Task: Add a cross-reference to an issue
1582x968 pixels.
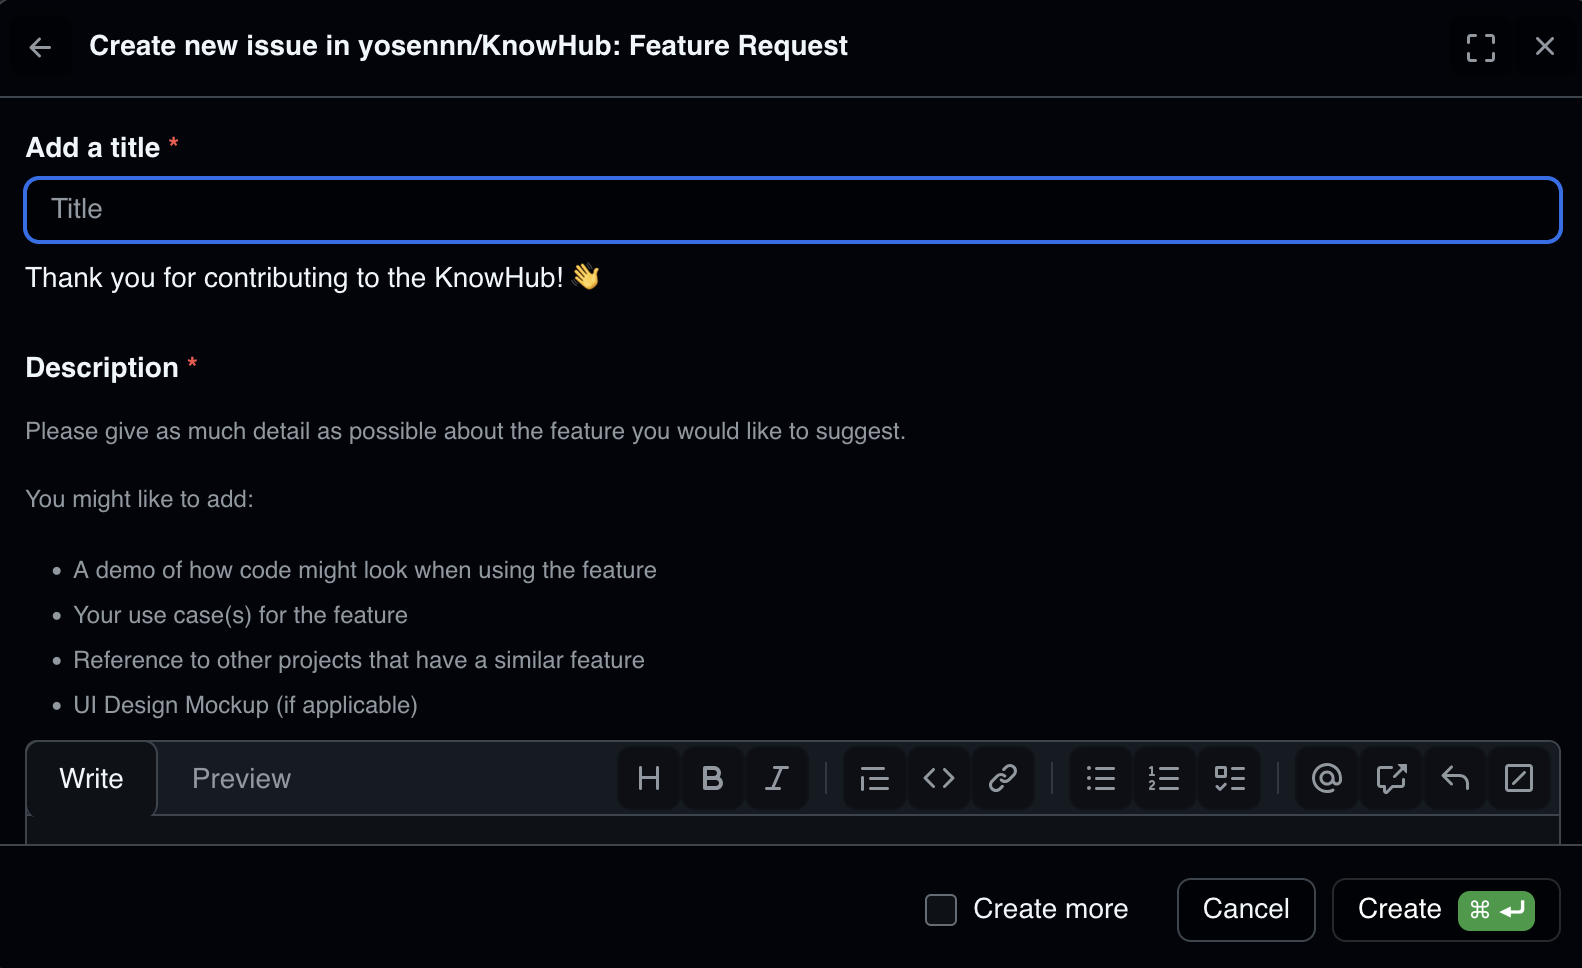Action: coord(1391,778)
